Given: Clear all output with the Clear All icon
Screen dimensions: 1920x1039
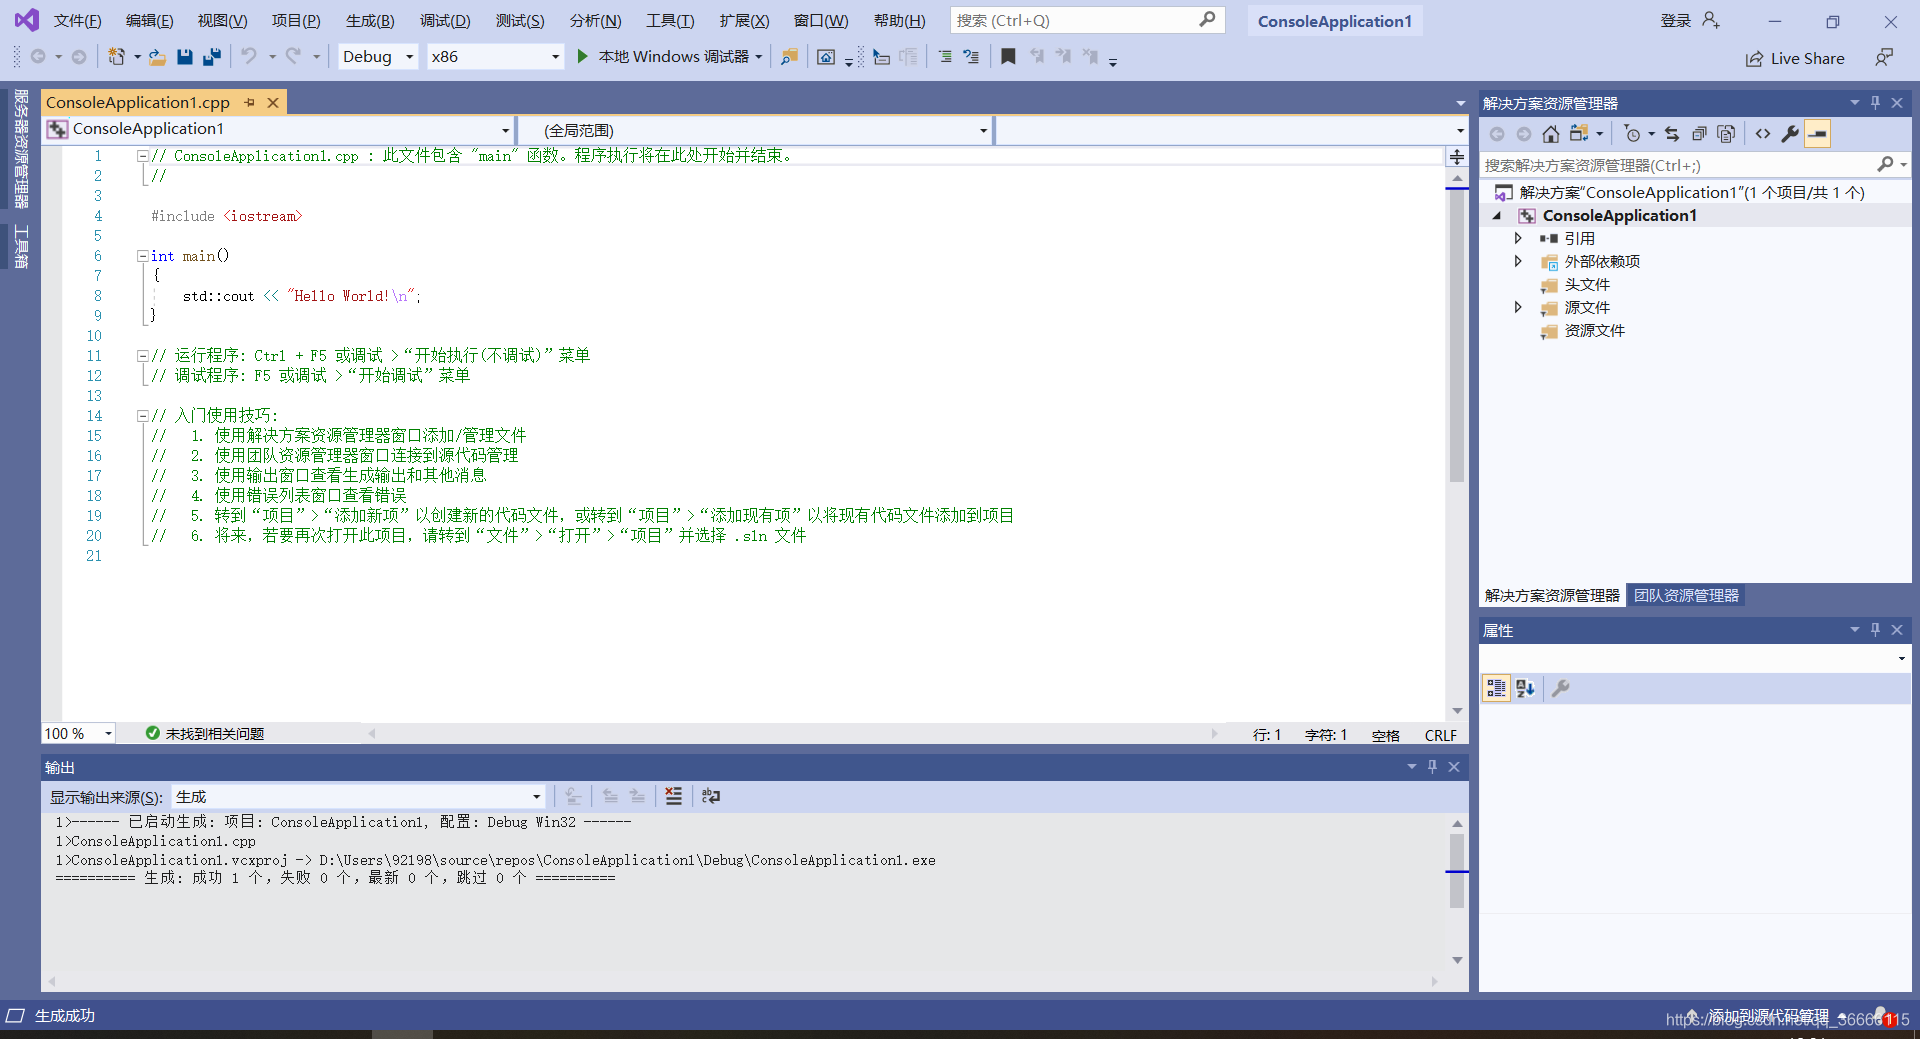Looking at the screenshot, I should pyautogui.click(x=674, y=796).
